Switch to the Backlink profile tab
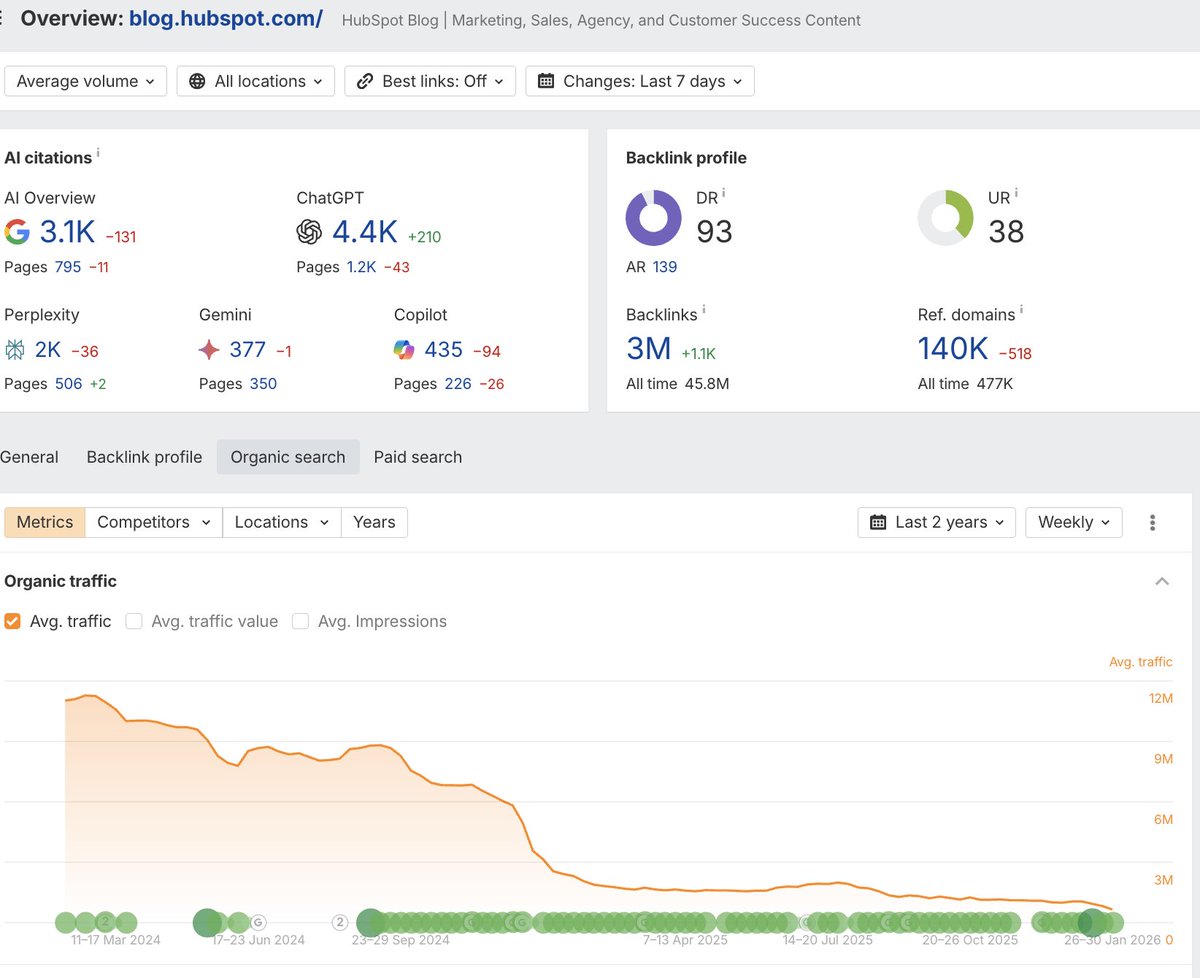Screen dimensions: 1200x978 pos(144,457)
